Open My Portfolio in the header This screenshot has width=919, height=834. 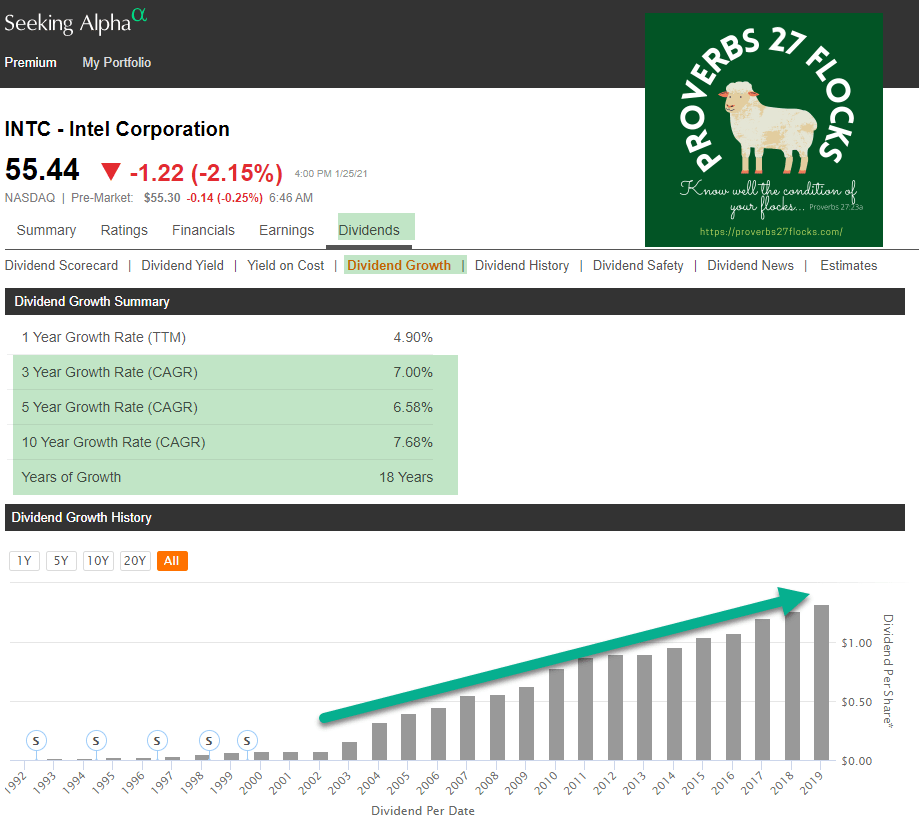[x=117, y=62]
